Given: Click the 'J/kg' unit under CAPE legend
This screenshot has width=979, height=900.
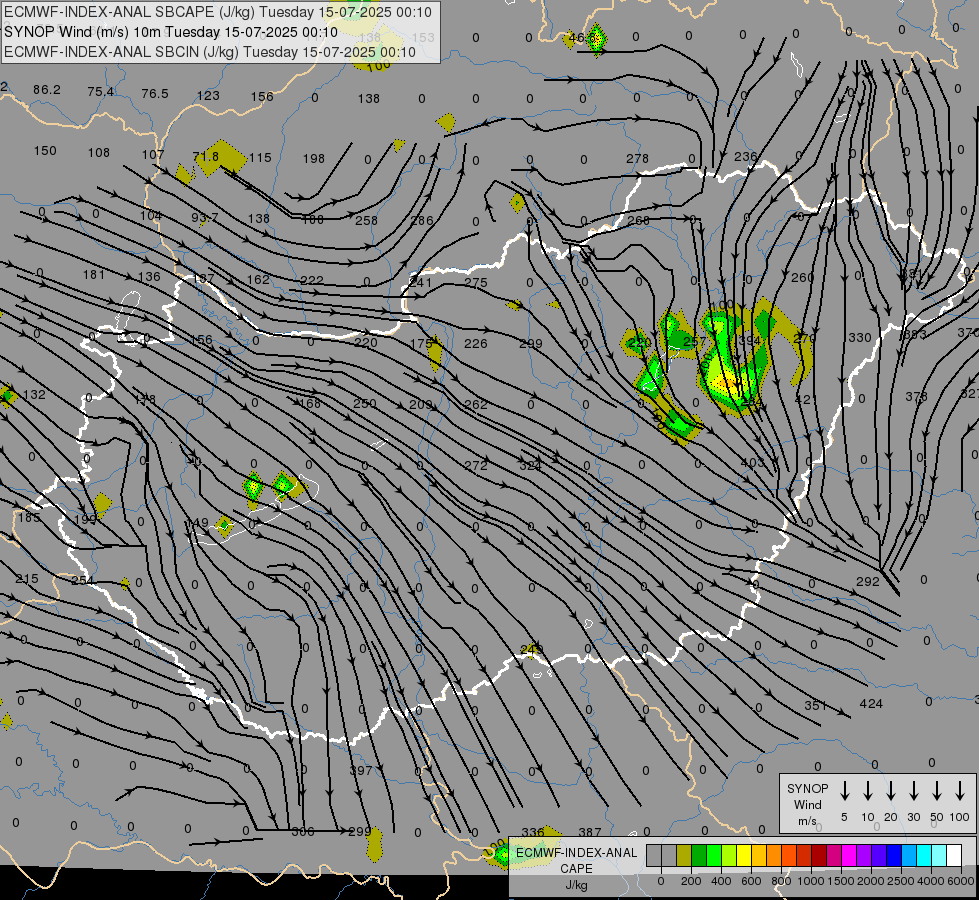Looking at the screenshot, I should click(x=576, y=885).
